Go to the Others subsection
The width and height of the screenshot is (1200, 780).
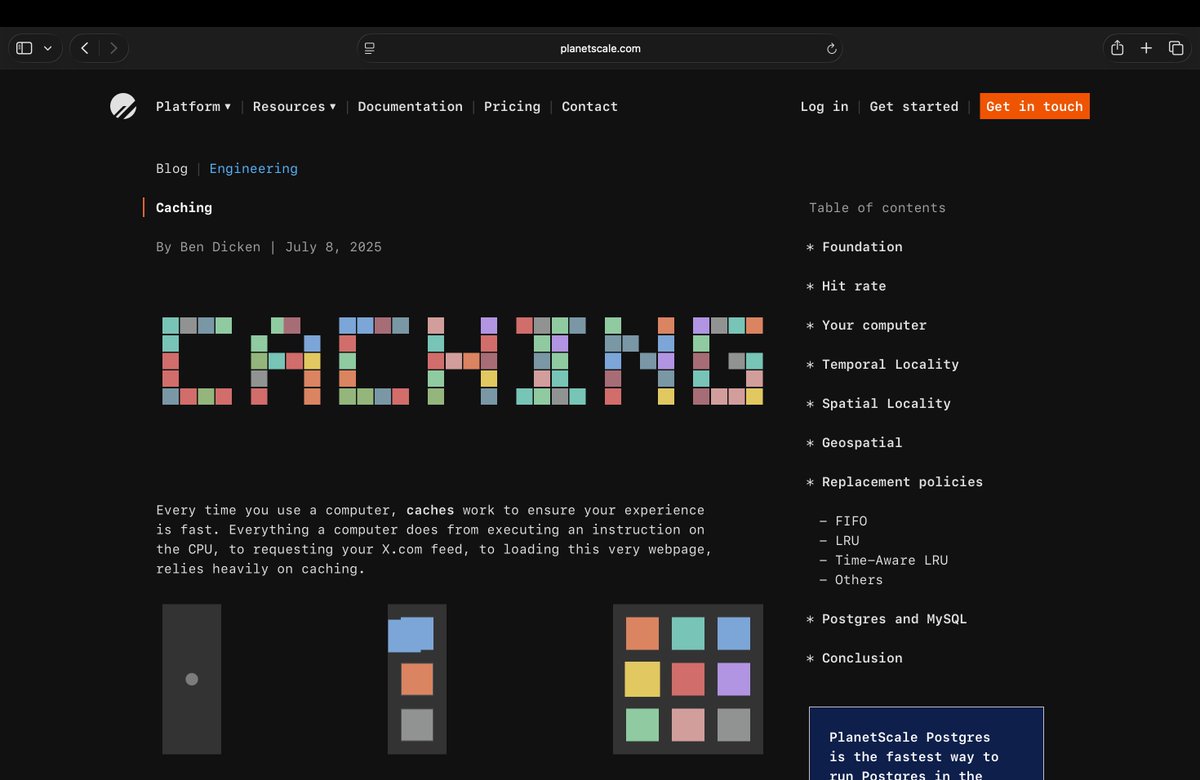point(859,579)
